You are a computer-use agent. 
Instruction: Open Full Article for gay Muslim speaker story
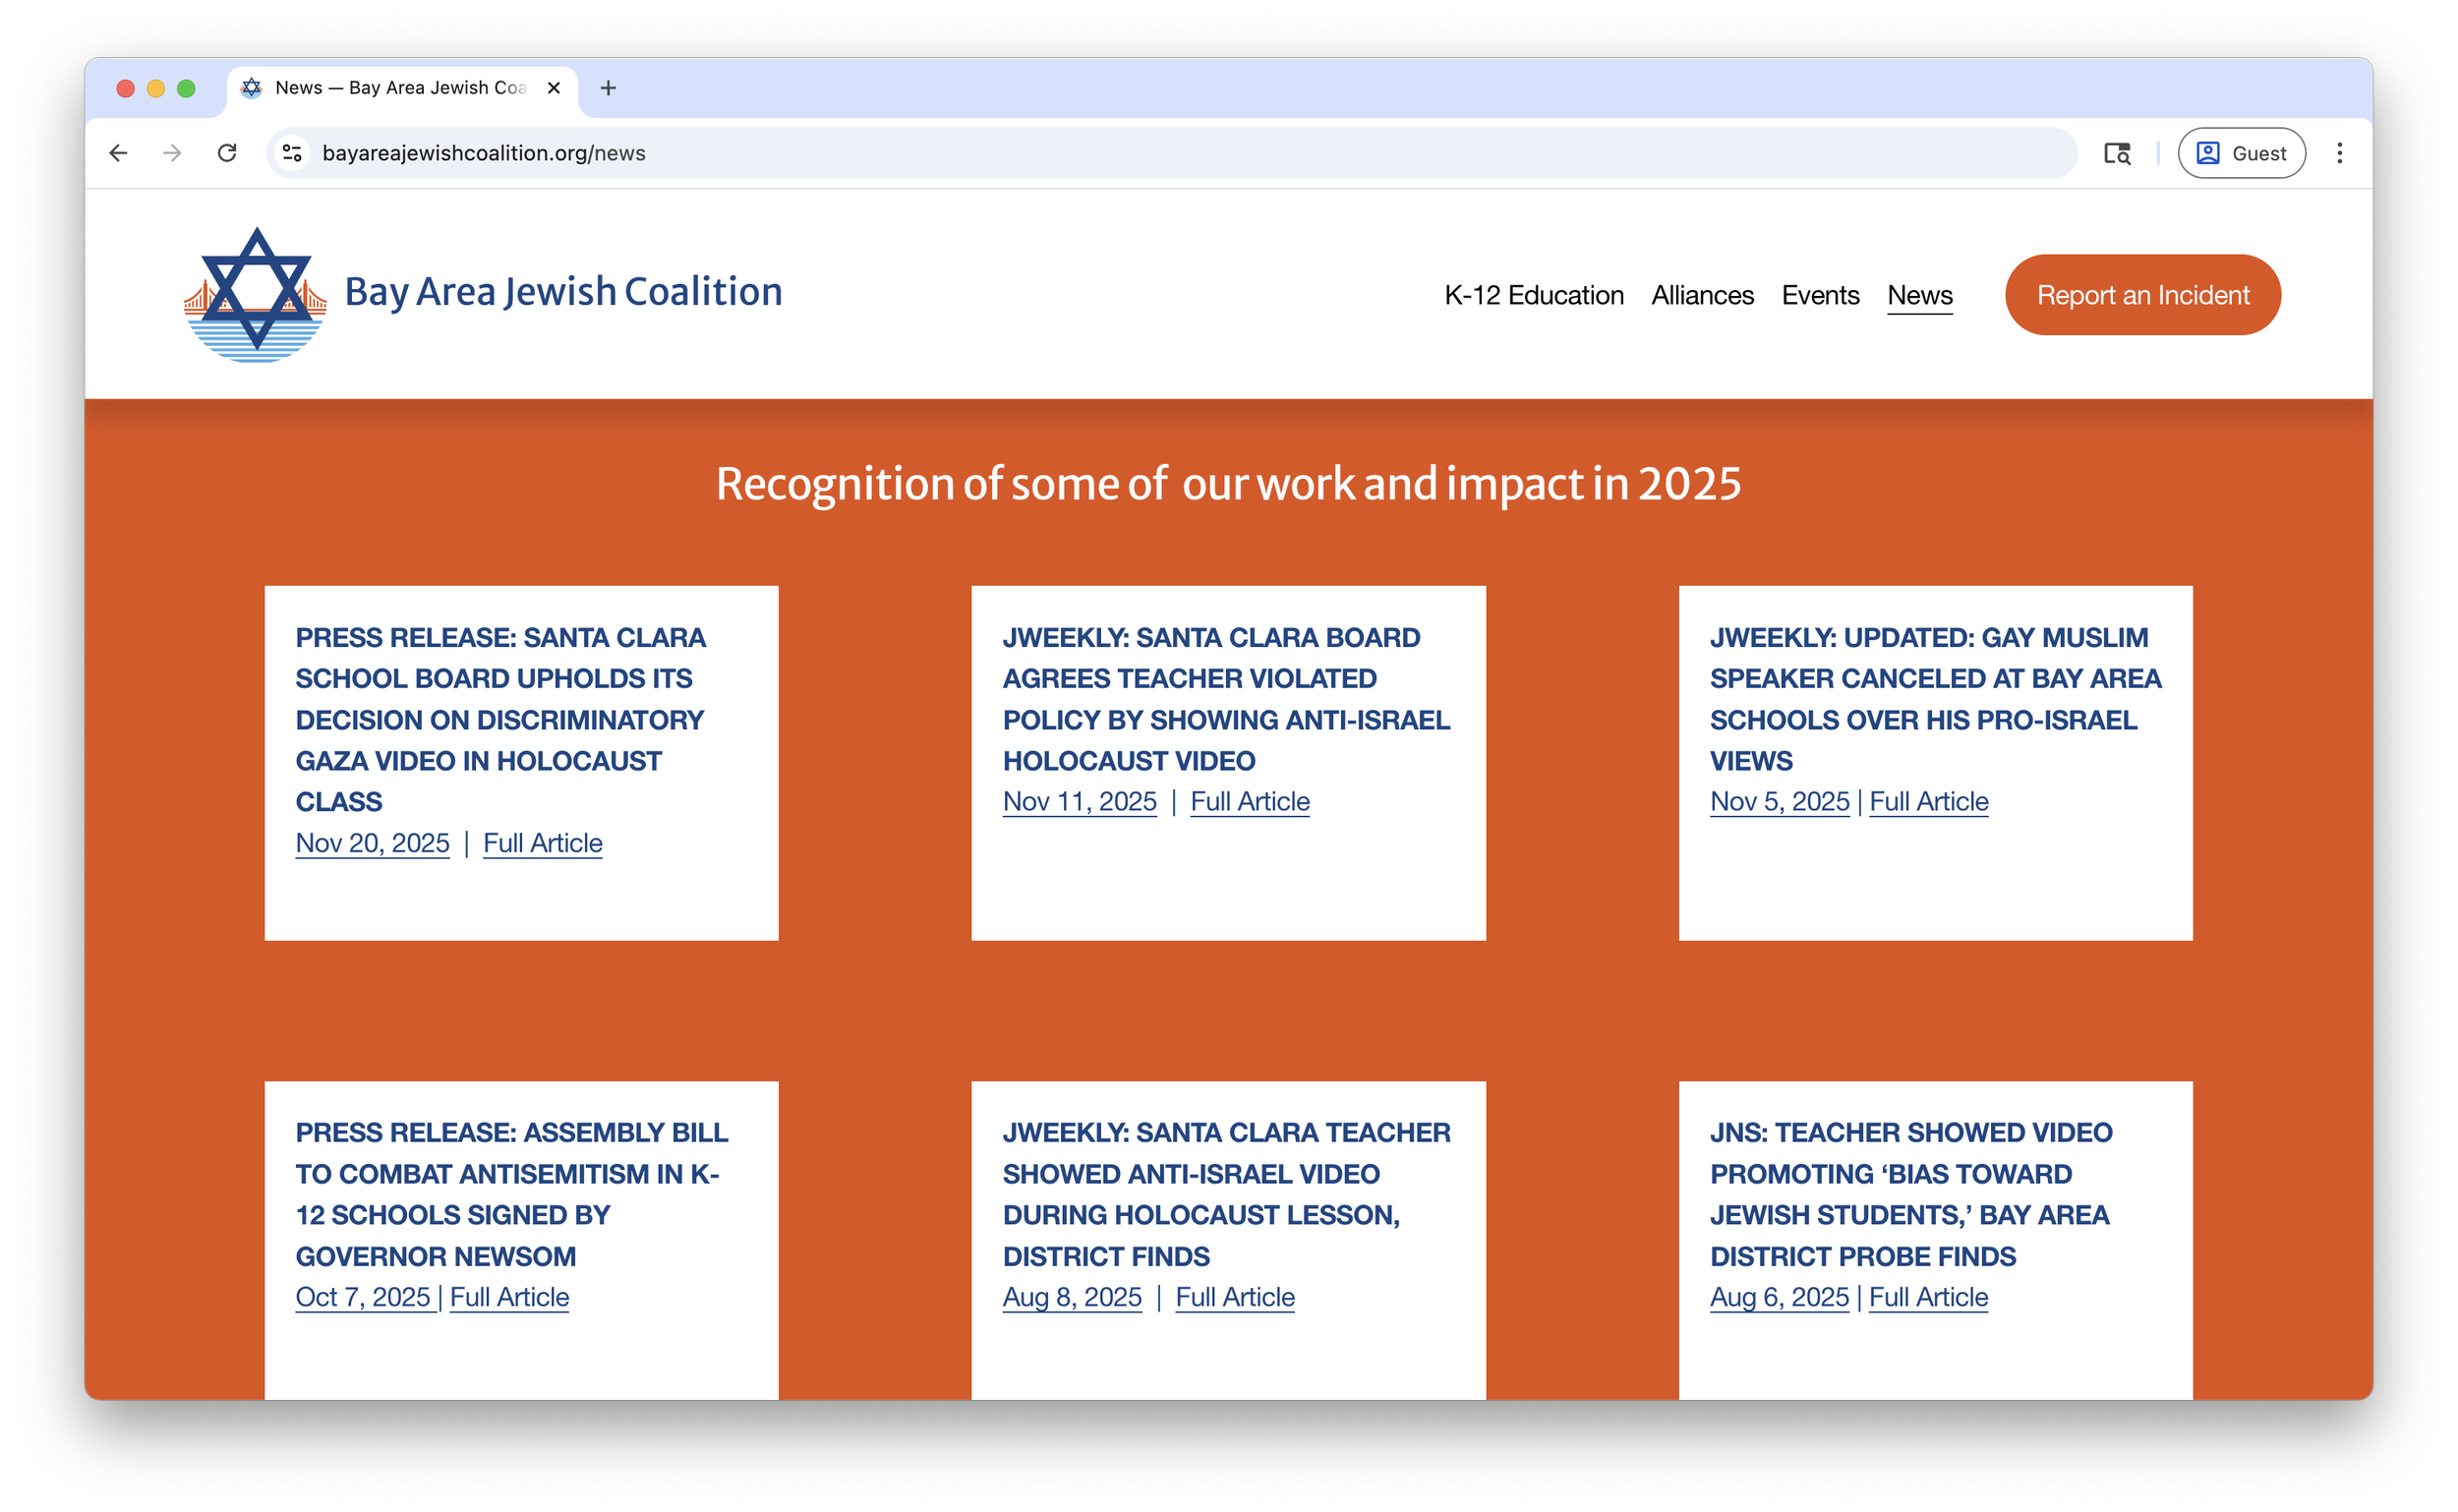tap(1928, 802)
